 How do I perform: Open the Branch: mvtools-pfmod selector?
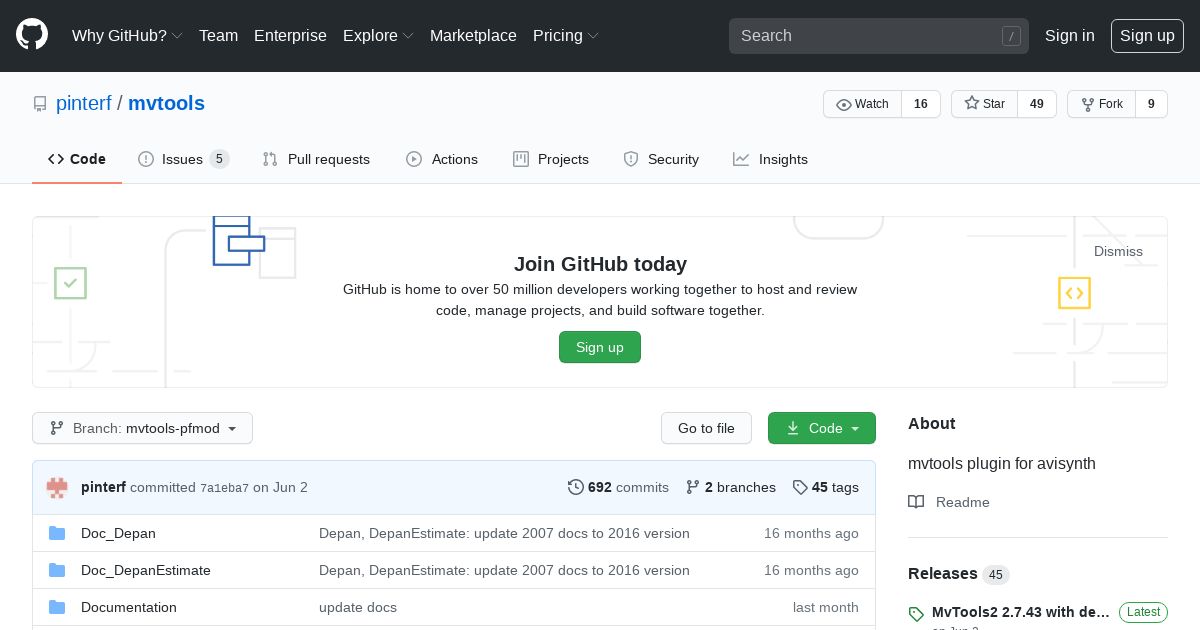click(142, 428)
